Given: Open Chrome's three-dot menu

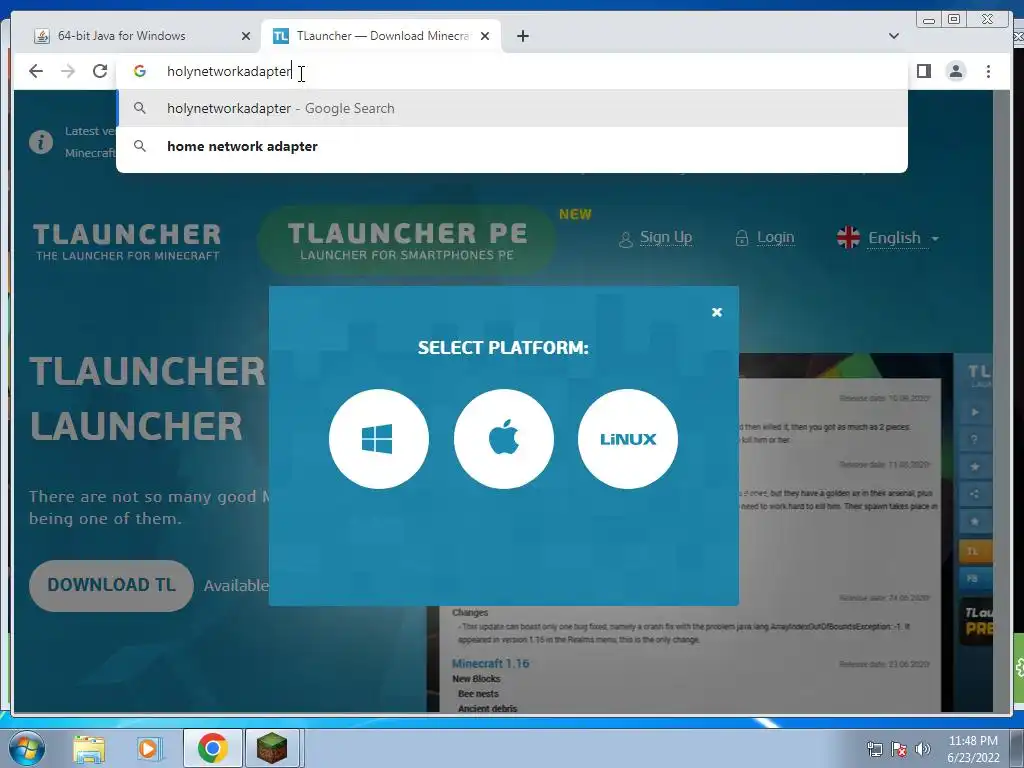Looking at the screenshot, I should tap(988, 71).
